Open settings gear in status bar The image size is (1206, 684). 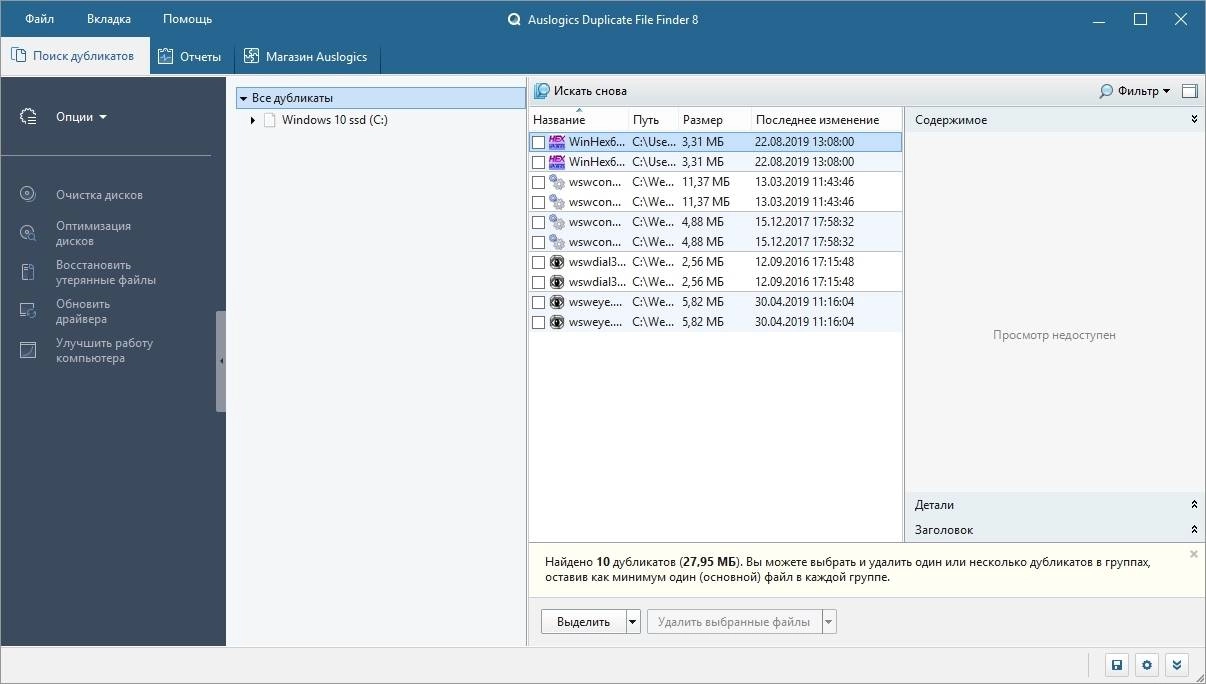point(1148,665)
